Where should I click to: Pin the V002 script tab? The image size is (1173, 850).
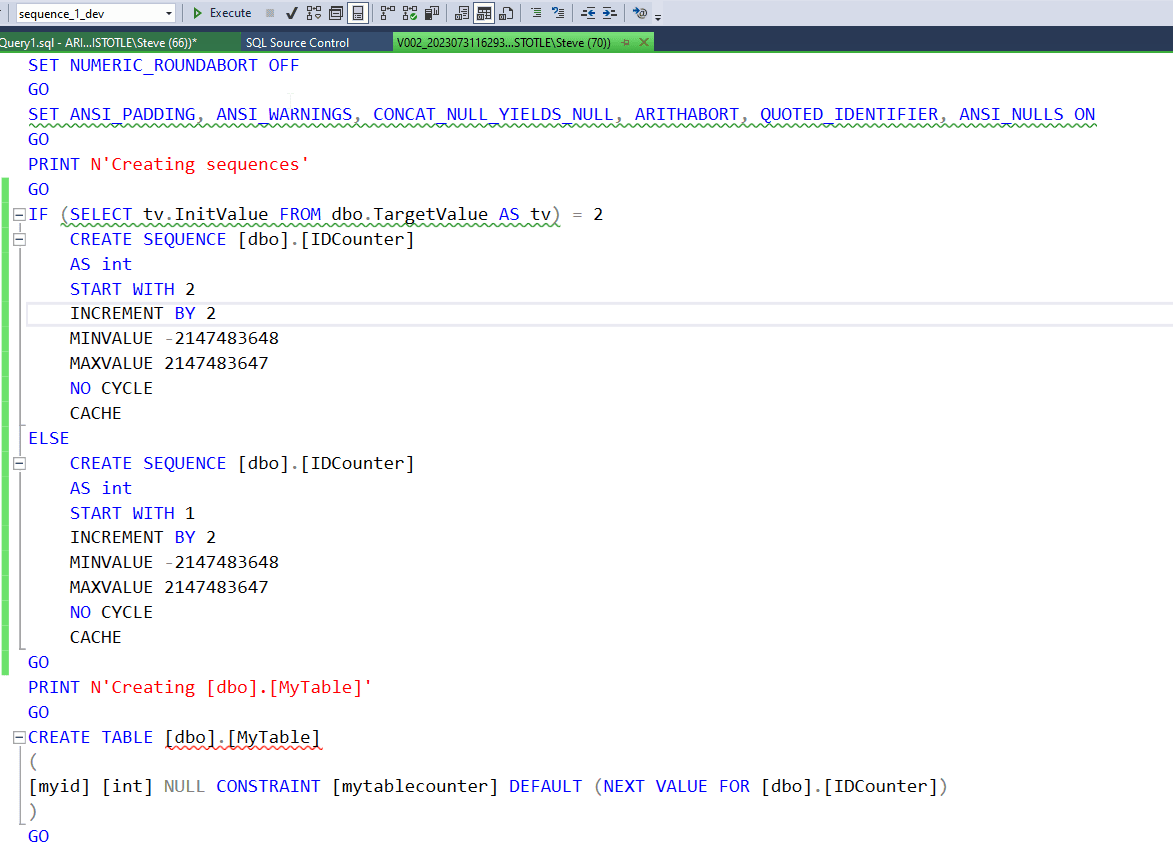click(x=625, y=43)
